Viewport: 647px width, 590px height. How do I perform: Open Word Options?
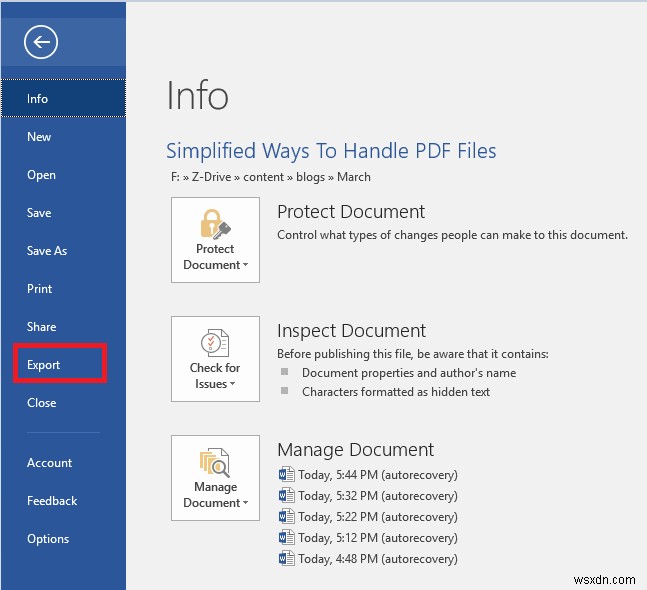(x=63, y=539)
